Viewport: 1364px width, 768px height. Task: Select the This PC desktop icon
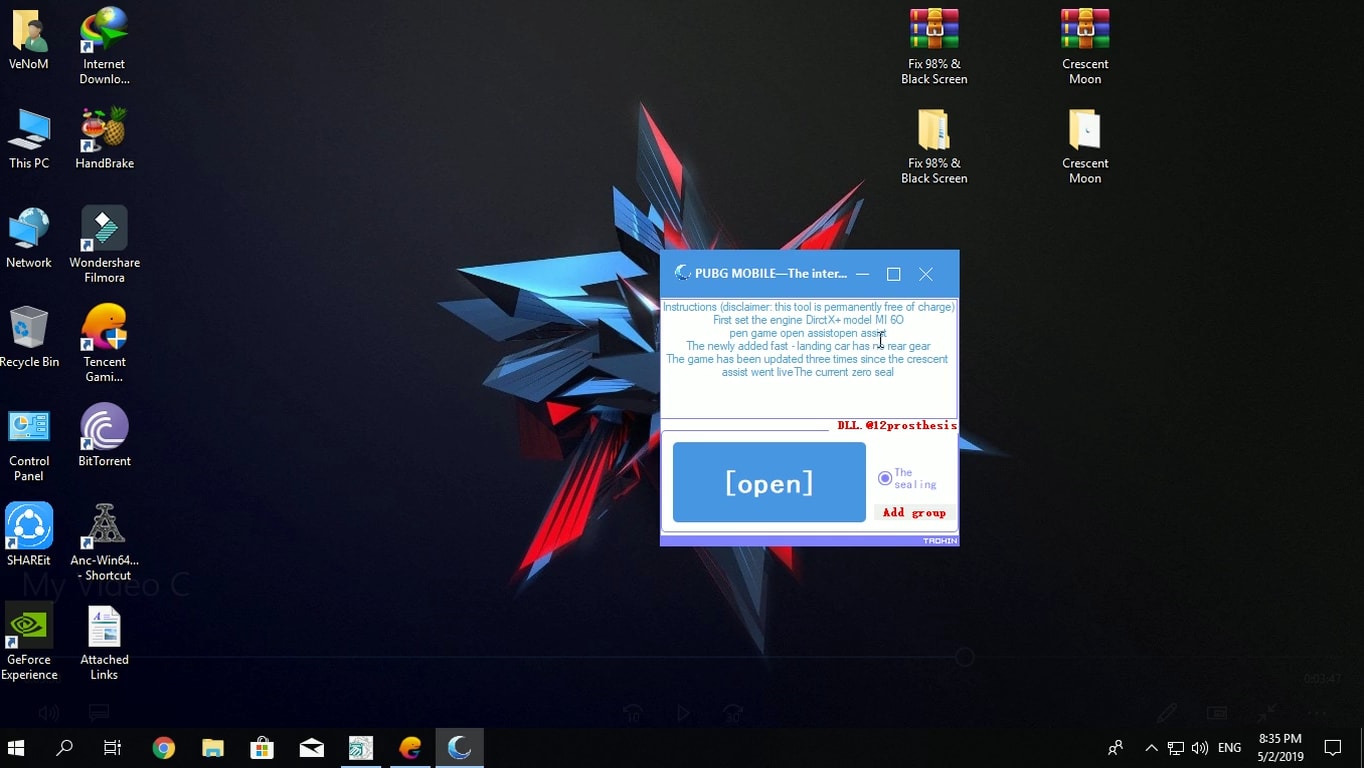coord(29,138)
